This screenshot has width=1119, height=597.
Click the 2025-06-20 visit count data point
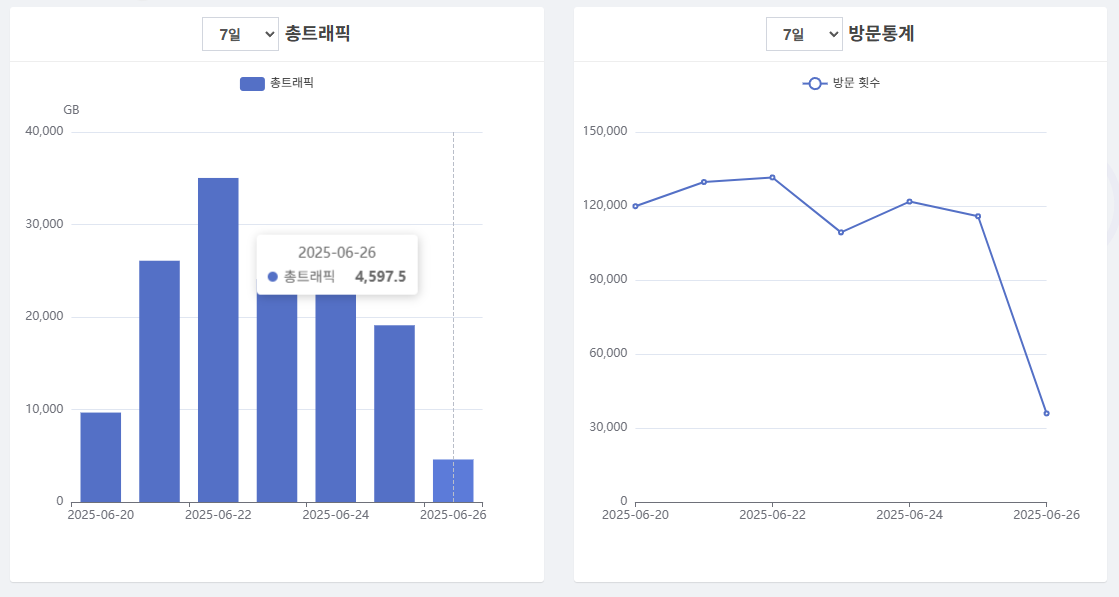[x=635, y=206]
